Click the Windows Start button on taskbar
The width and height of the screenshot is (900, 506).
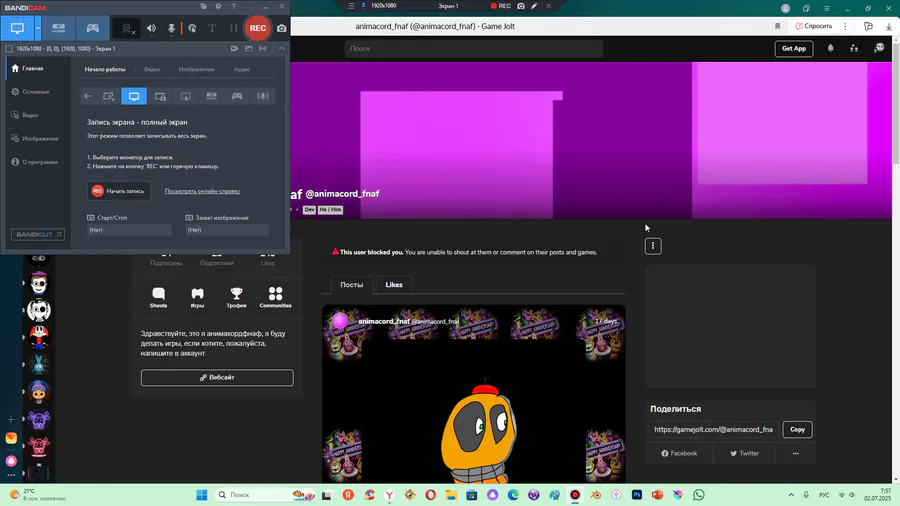201,495
